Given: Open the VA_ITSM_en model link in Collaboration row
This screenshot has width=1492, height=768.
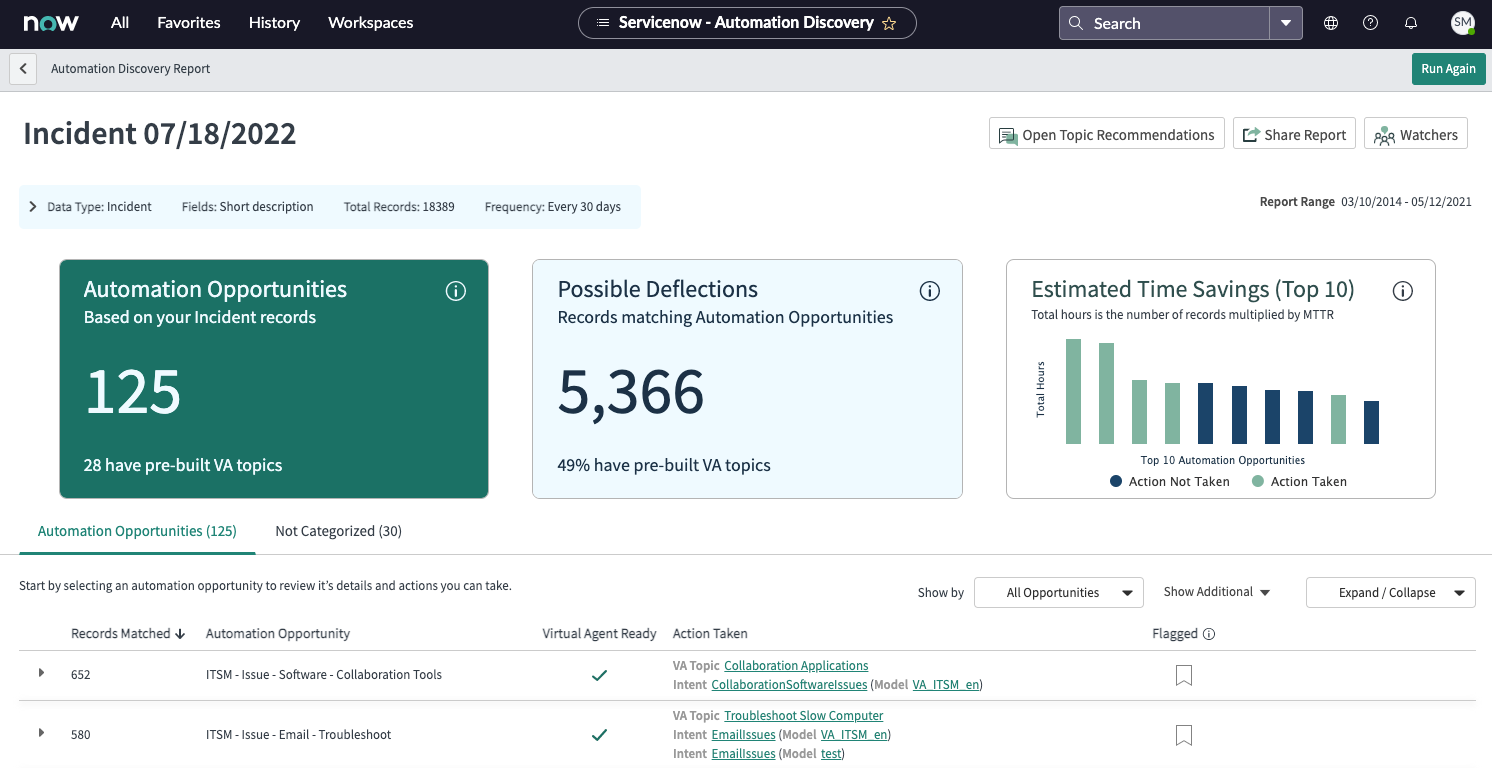Looking at the screenshot, I should [947, 685].
